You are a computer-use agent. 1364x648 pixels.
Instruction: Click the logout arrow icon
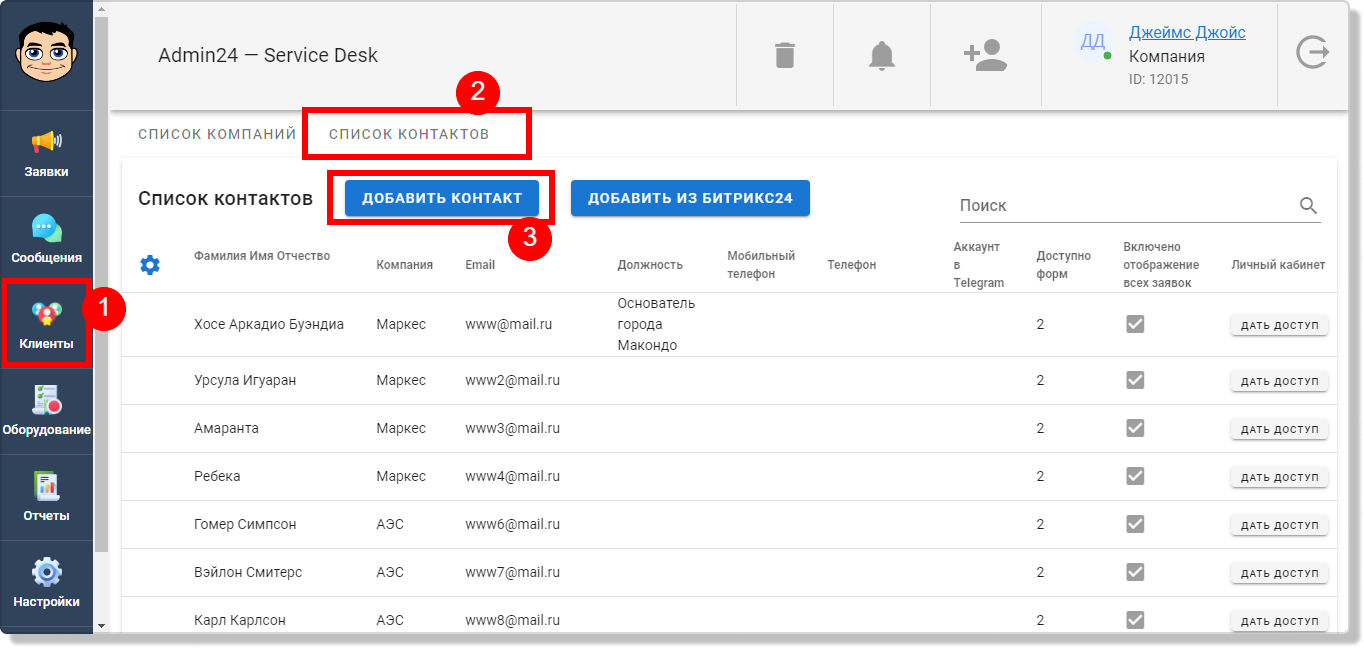click(1313, 52)
